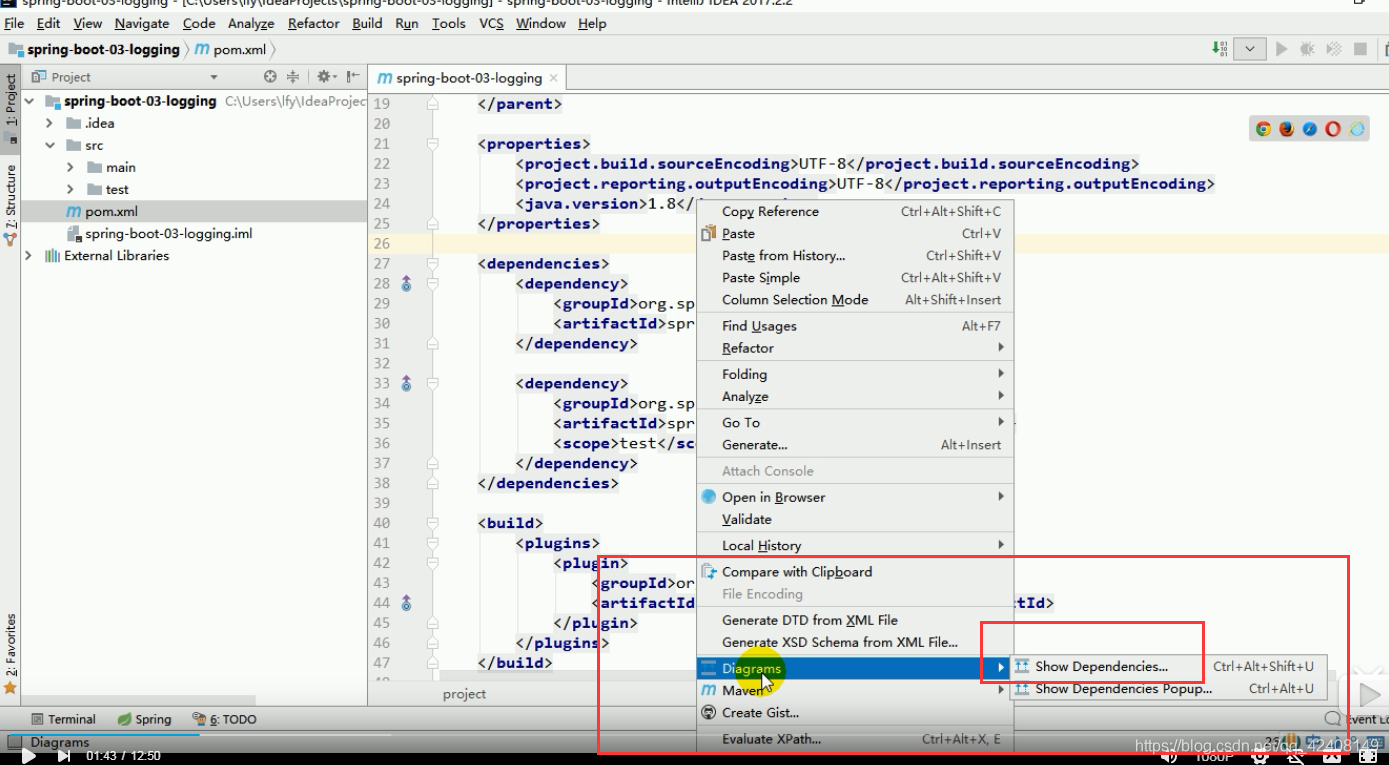Open the Terminal tool window tab
Image resolution: width=1389 pixels, height=765 pixels.
click(x=63, y=719)
